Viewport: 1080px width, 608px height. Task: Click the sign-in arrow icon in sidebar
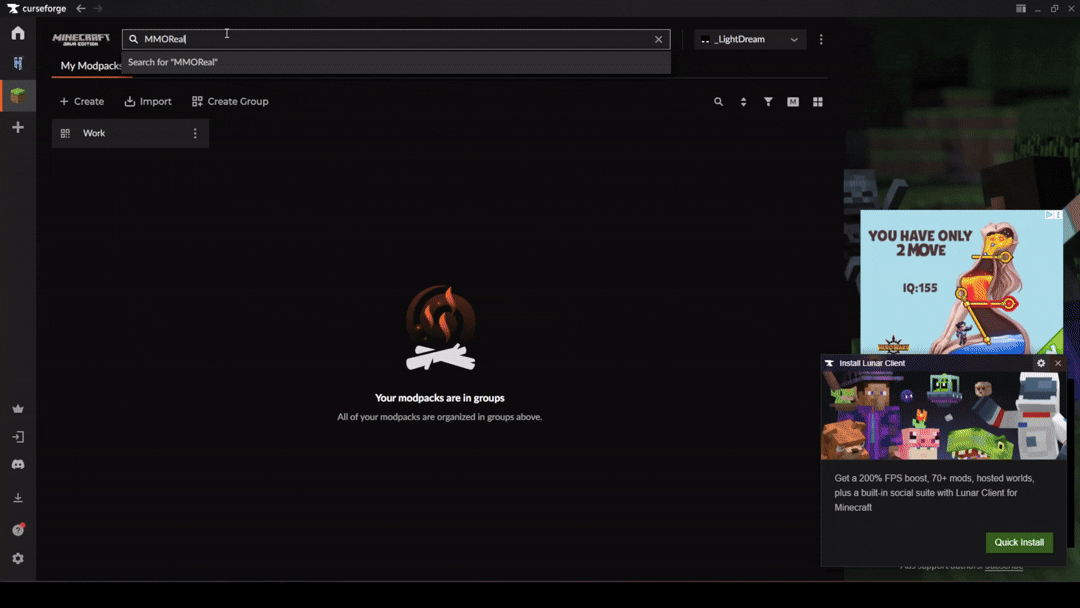pyautogui.click(x=18, y=437)
